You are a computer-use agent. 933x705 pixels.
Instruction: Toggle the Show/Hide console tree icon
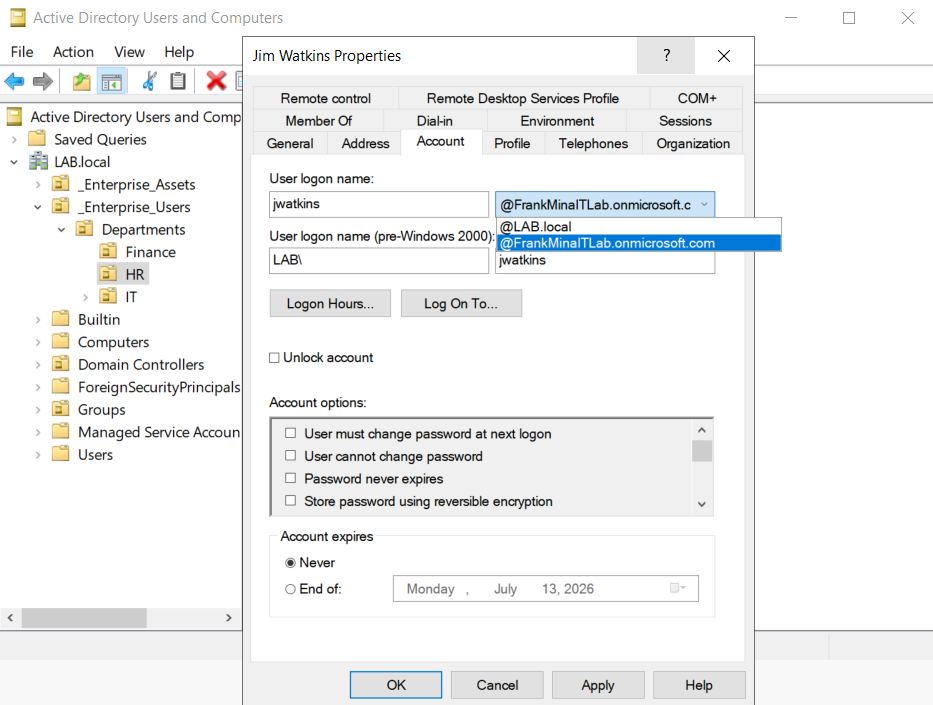tap(112, 82)
